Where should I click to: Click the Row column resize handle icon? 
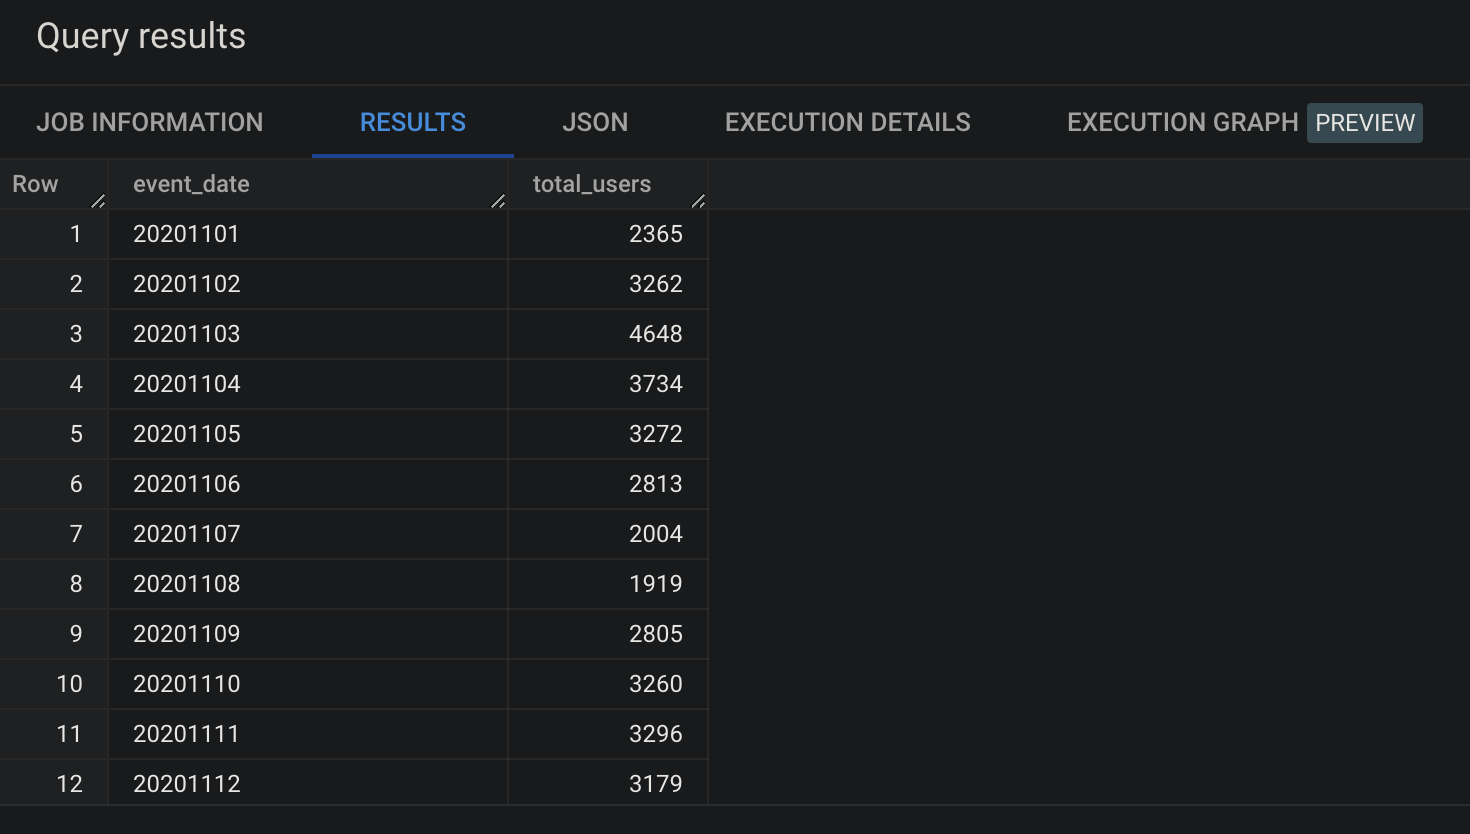click(x=98, y=201)
